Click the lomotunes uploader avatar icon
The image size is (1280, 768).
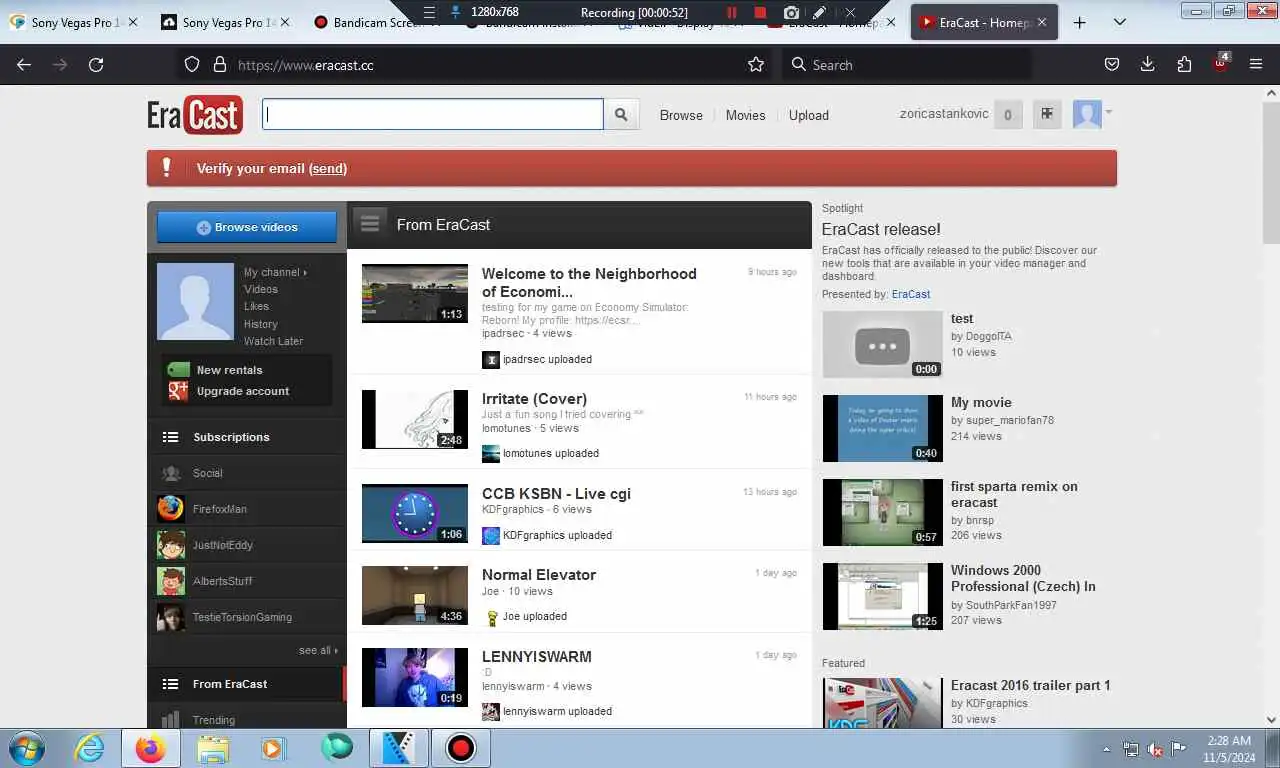(491, 454)
